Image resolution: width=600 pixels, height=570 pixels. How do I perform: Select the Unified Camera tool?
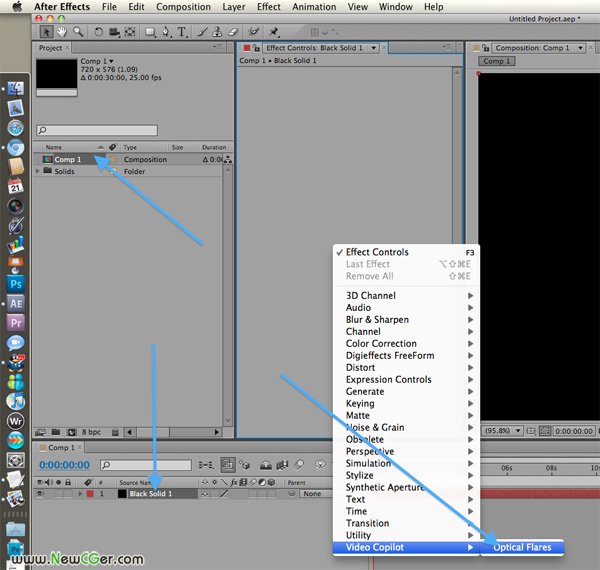coord(114,32)
